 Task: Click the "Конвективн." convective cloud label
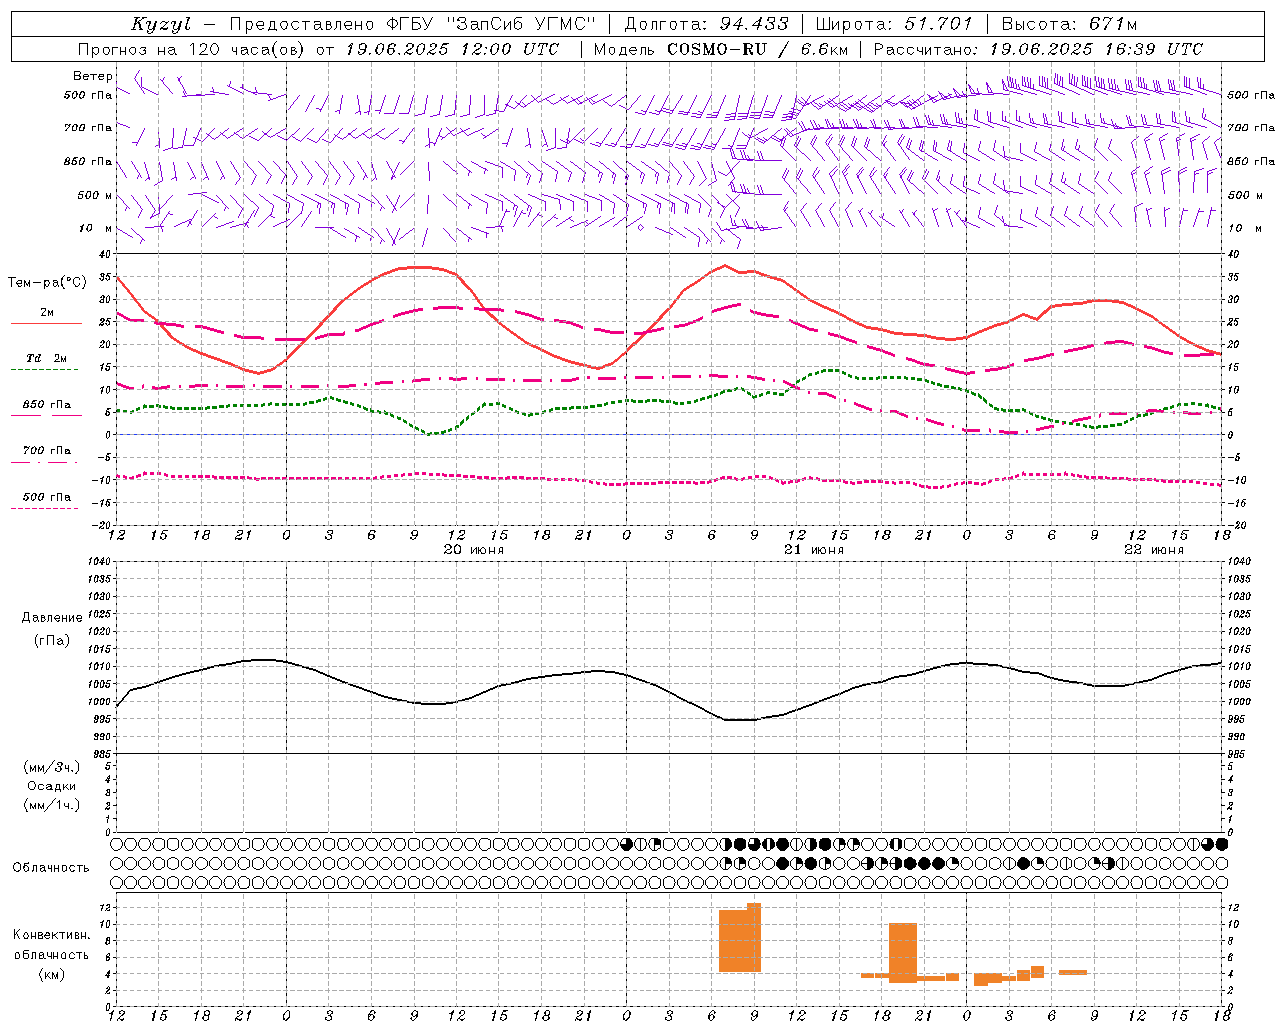coord(52,935)
